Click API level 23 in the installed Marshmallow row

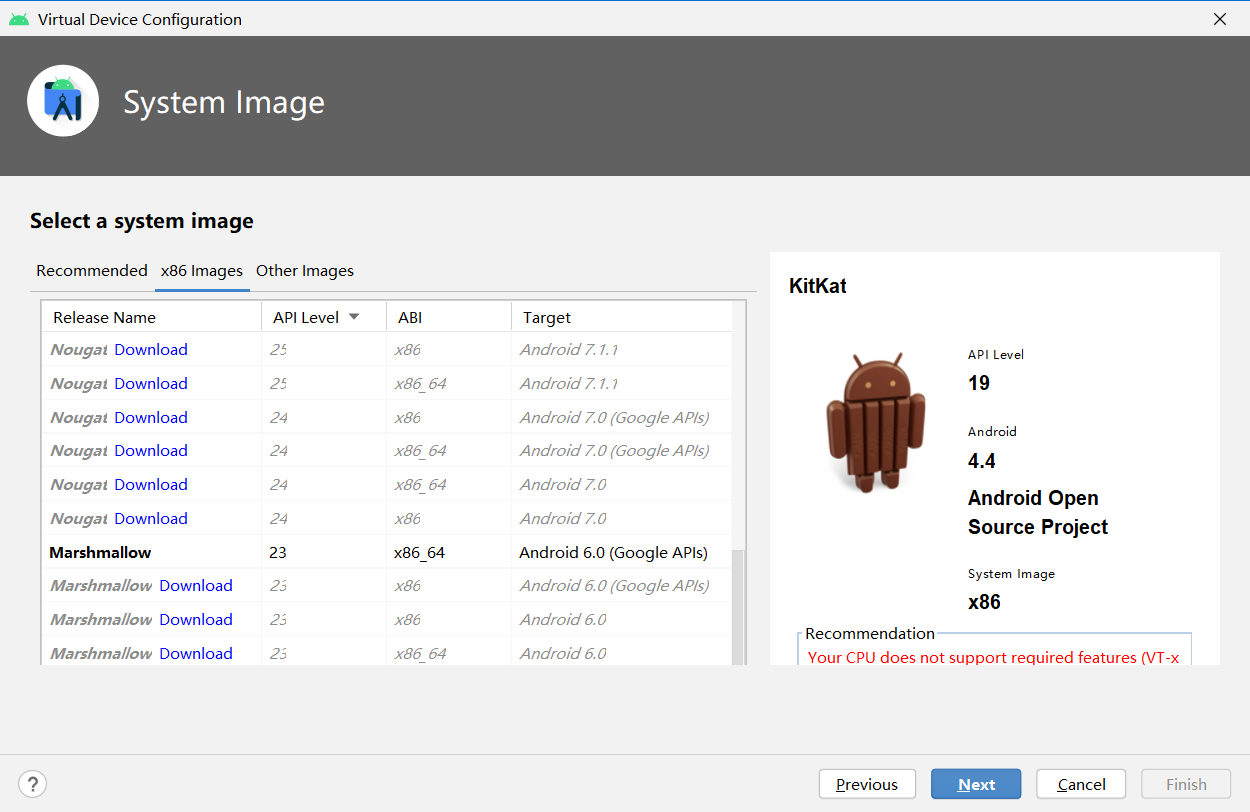click(x=278, y=552)
